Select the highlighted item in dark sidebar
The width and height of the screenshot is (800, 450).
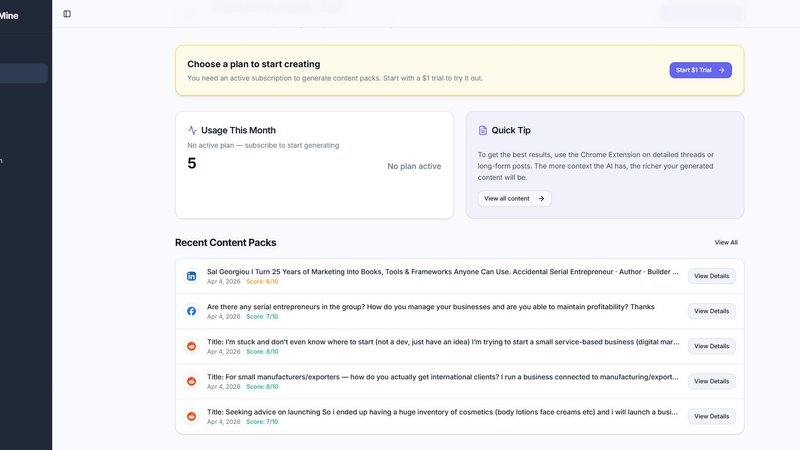tap(24, 73)
